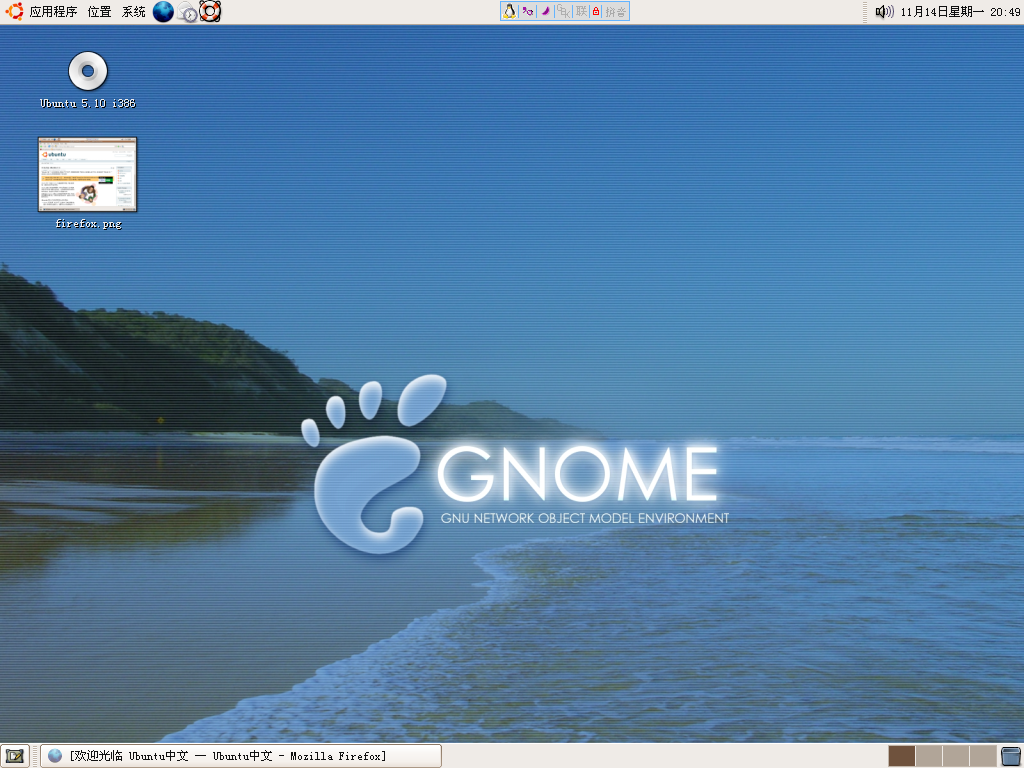Image resolution: width=1024 pixels, height=768 pixels.
Task: Toggle the purple half-moon half-width icon
Action: 545,11
